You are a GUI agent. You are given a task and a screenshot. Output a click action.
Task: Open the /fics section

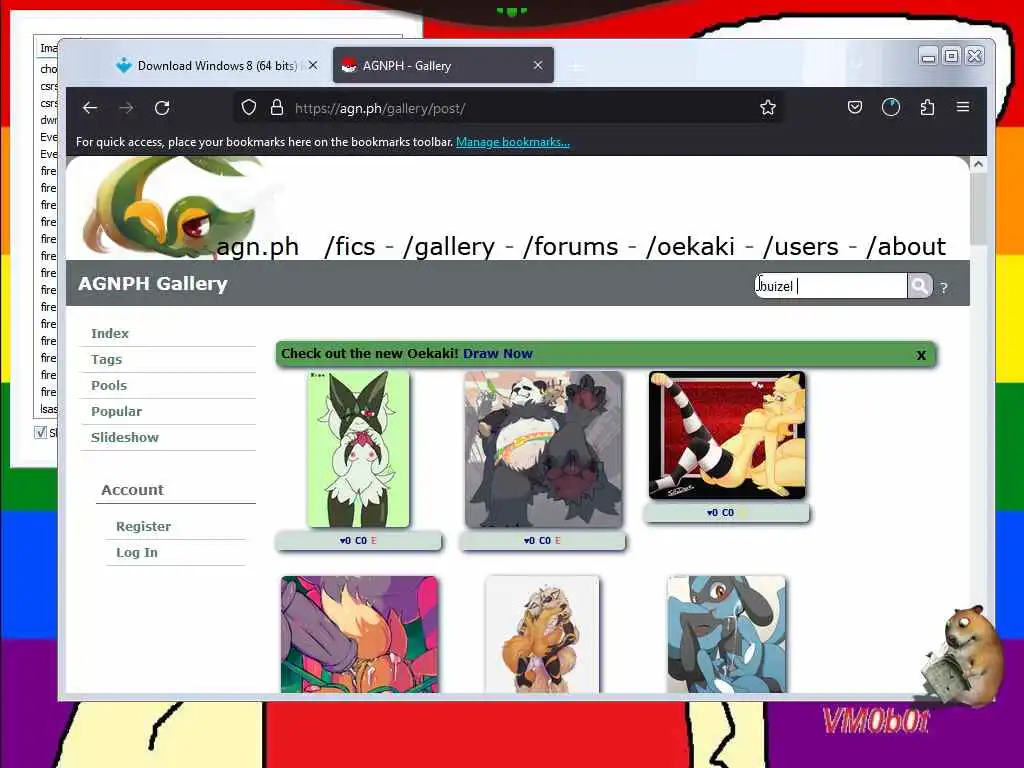point(349,247)
